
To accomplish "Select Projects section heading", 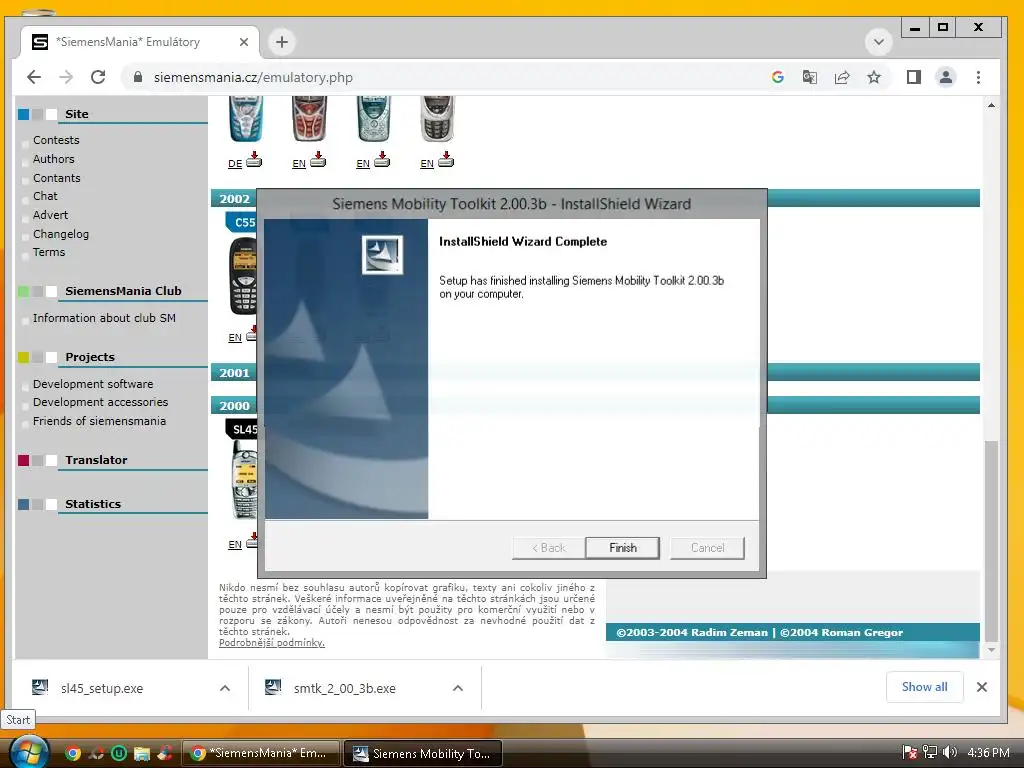I will coord(89,357).
